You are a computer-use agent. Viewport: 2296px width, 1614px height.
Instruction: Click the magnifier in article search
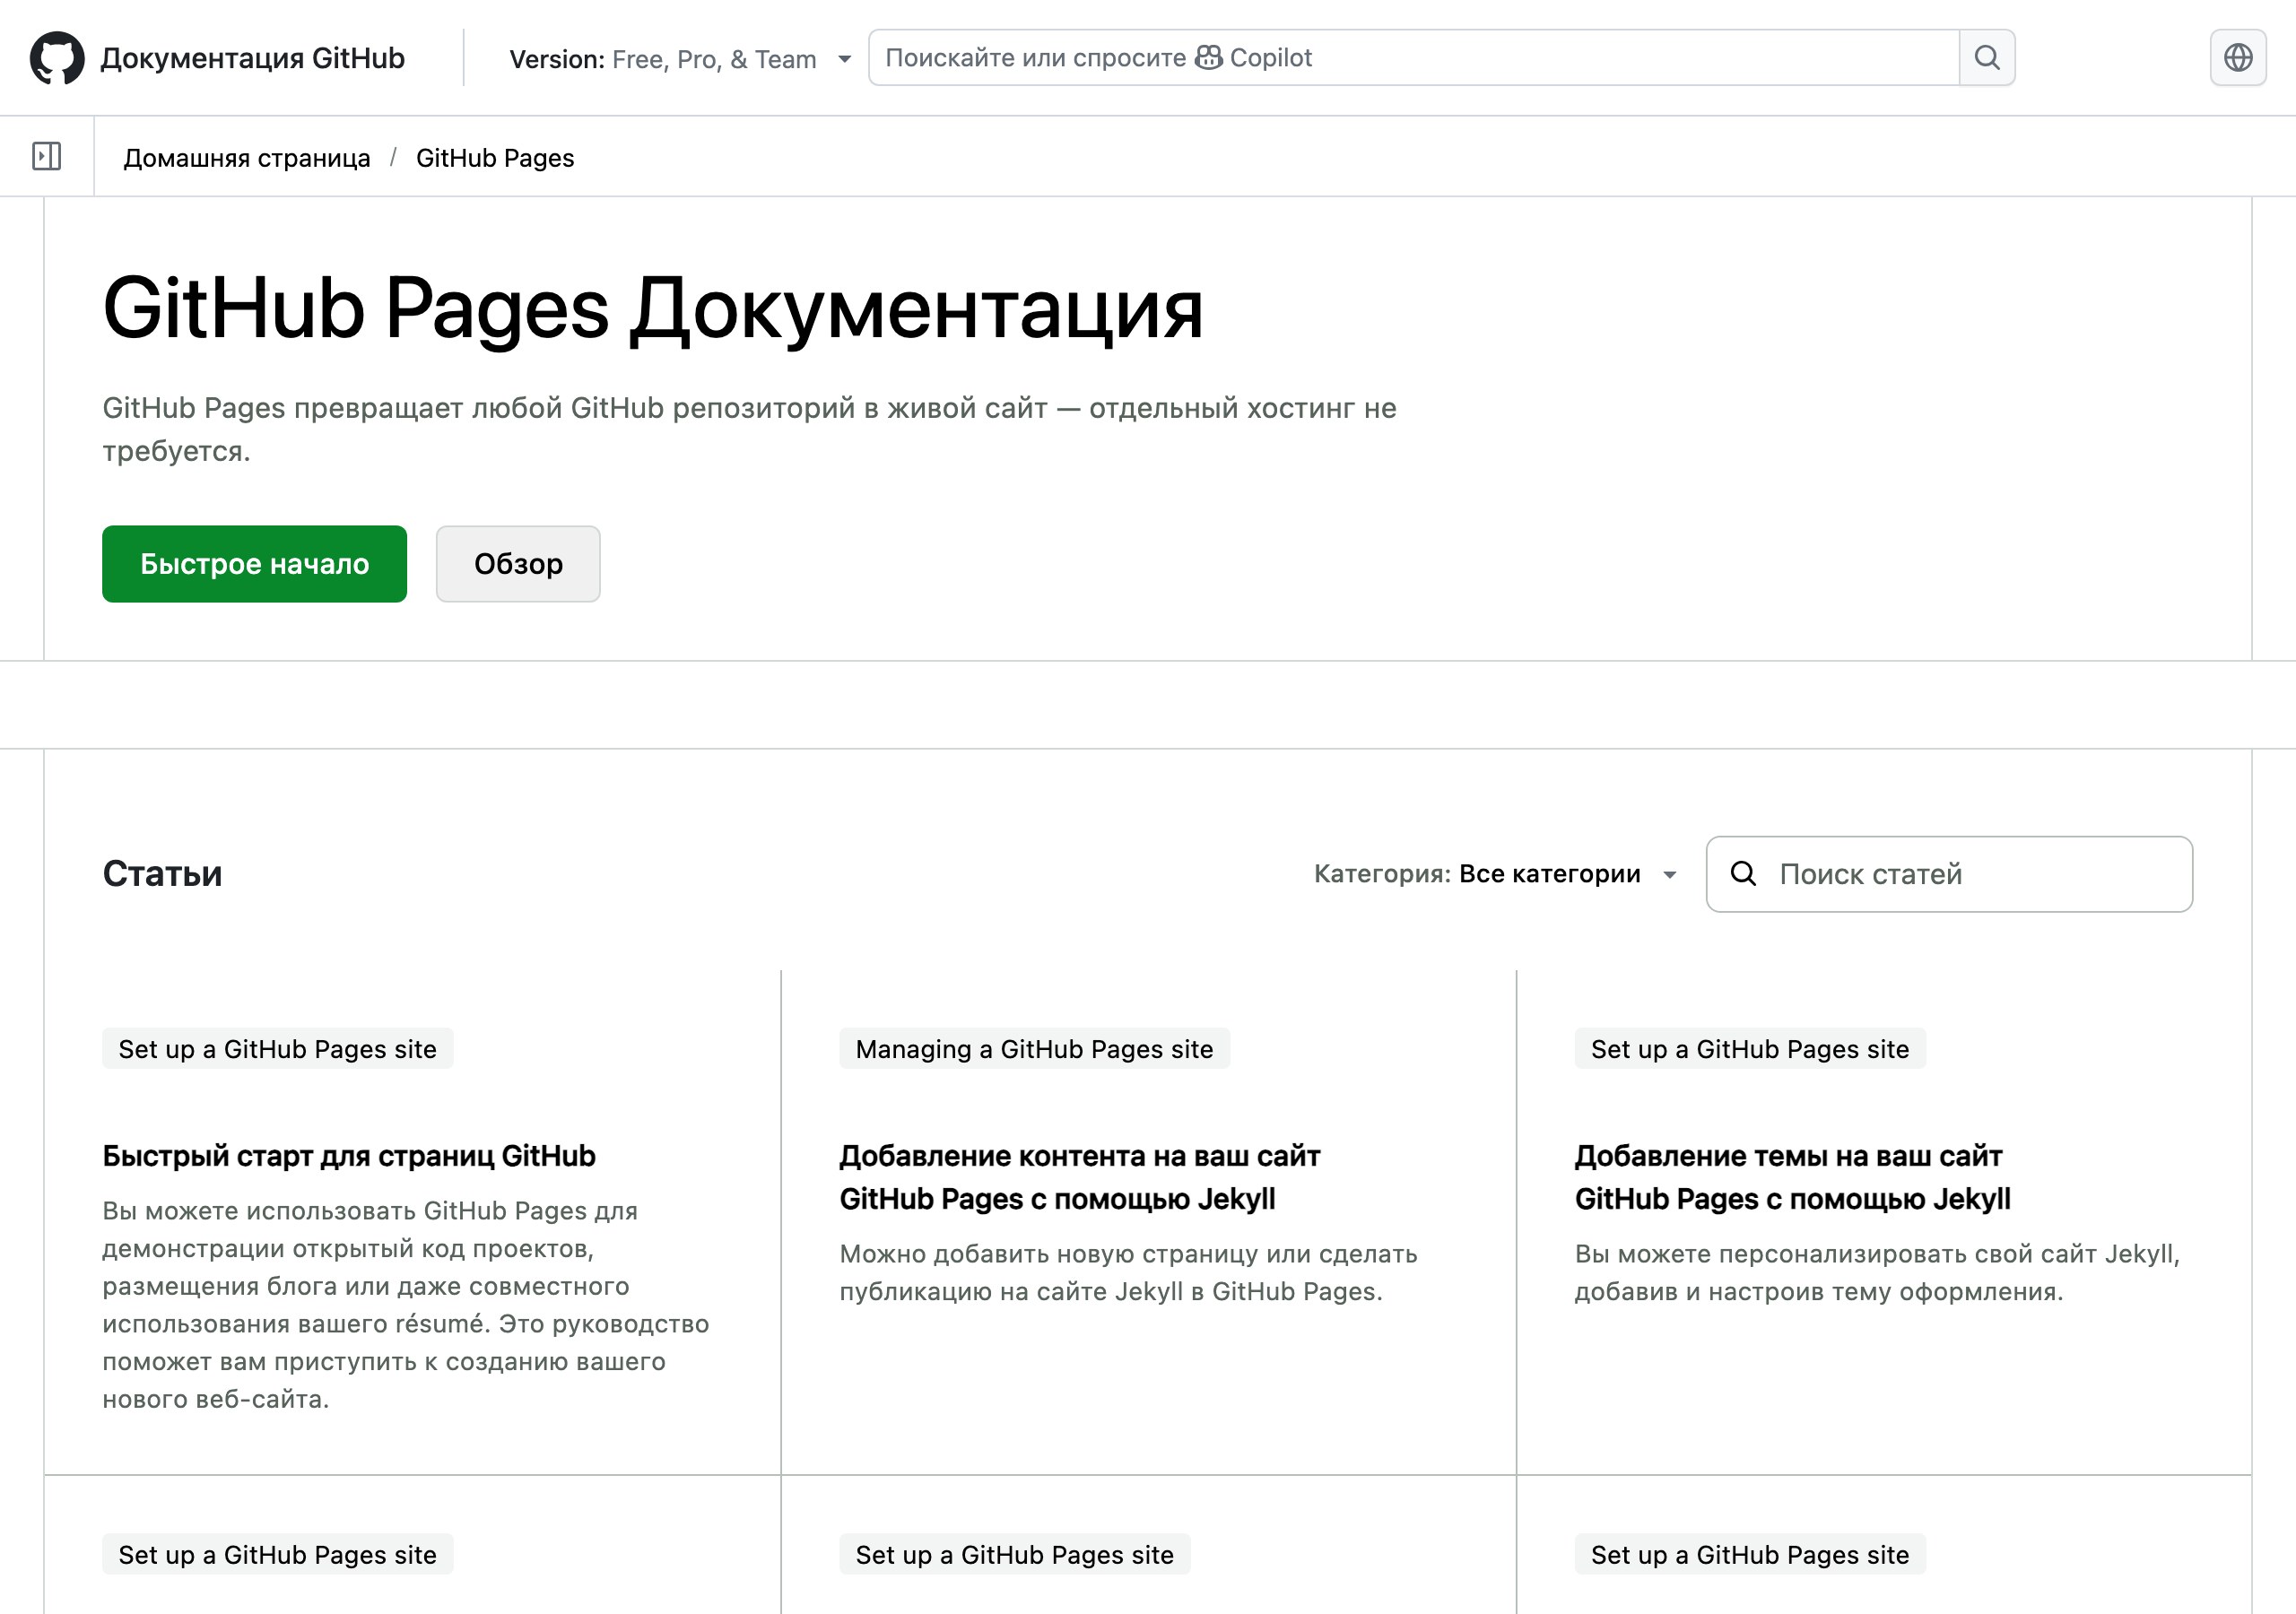click(1743, 874)
